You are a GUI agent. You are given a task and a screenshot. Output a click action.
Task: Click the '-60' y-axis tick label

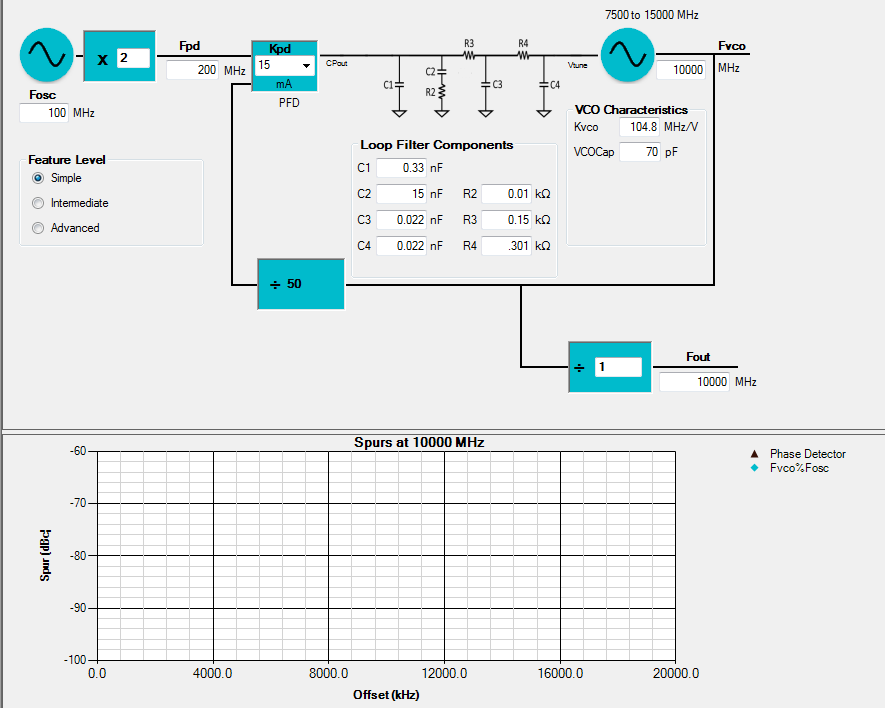pos(78,451)
